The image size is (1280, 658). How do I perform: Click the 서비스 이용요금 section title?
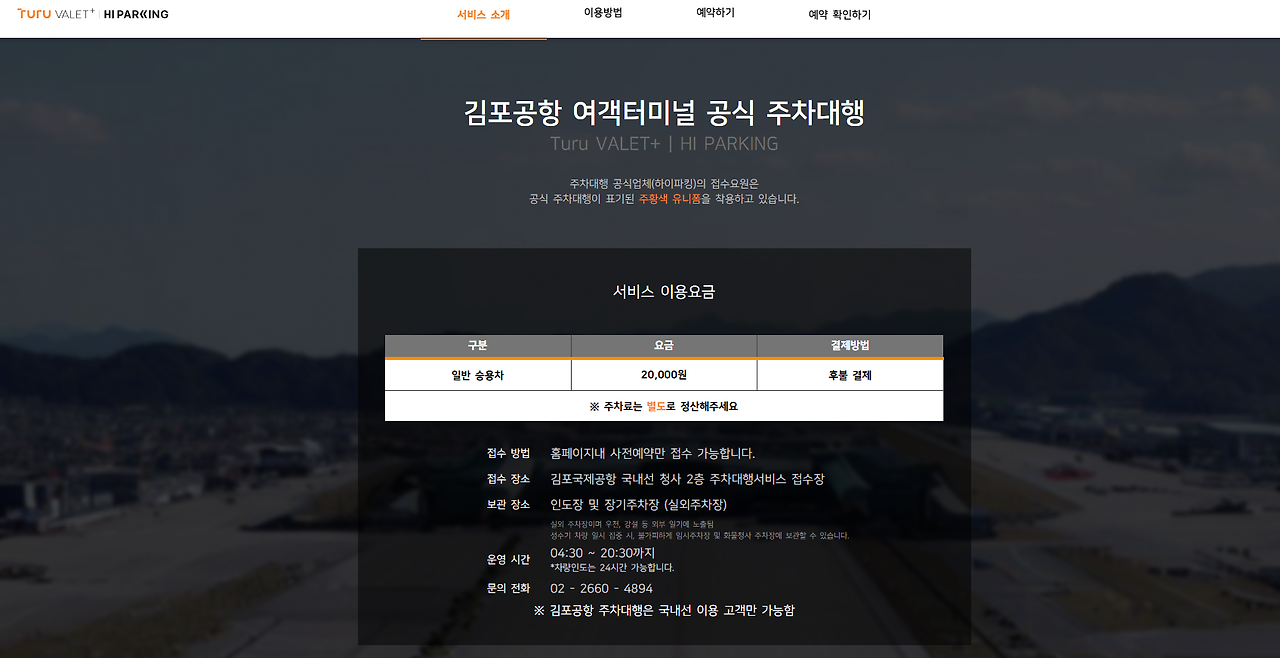pyautogui.click(x=664, y=292)
